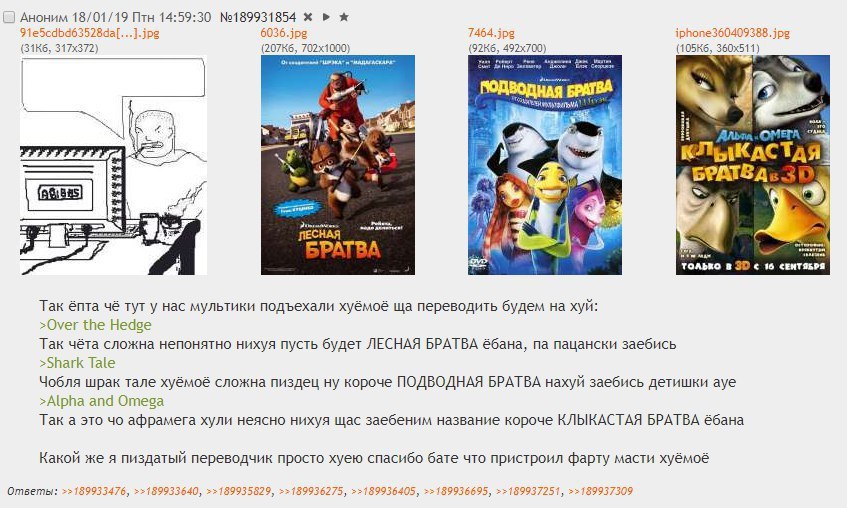Expand the Лесная Братва poster thumbnail
The image size is (847, 508).
pos(338,165)
